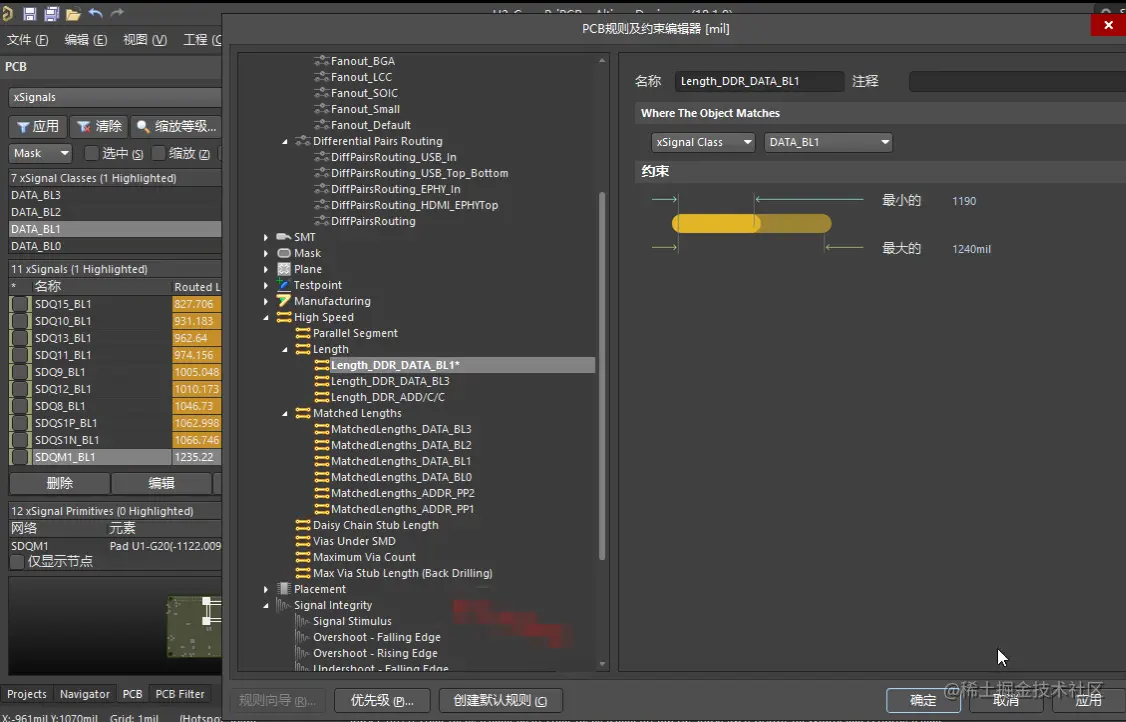Click the DiffPairsRouting_USB_In rule icon
Image resolution: width=1126 pixels, height=722 pixels.
[x=322, y=157]
